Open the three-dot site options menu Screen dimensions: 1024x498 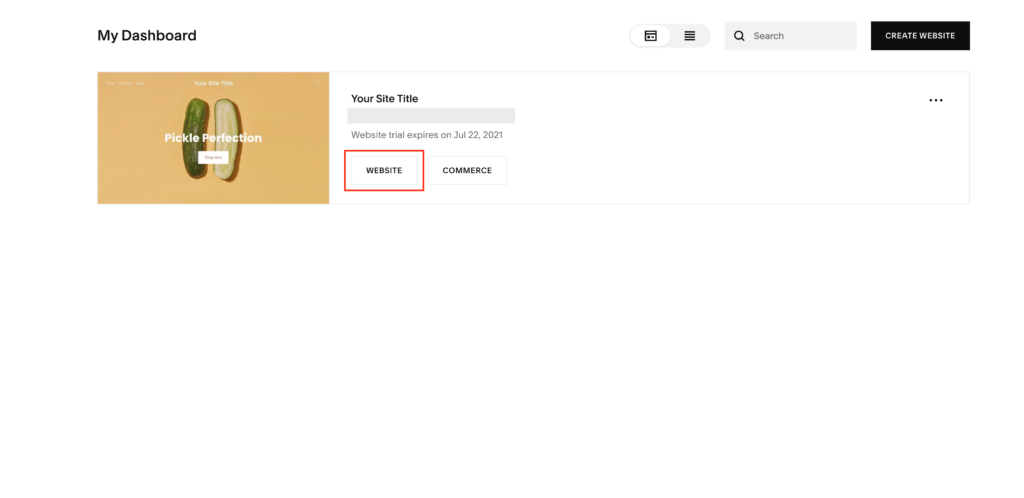936,101
